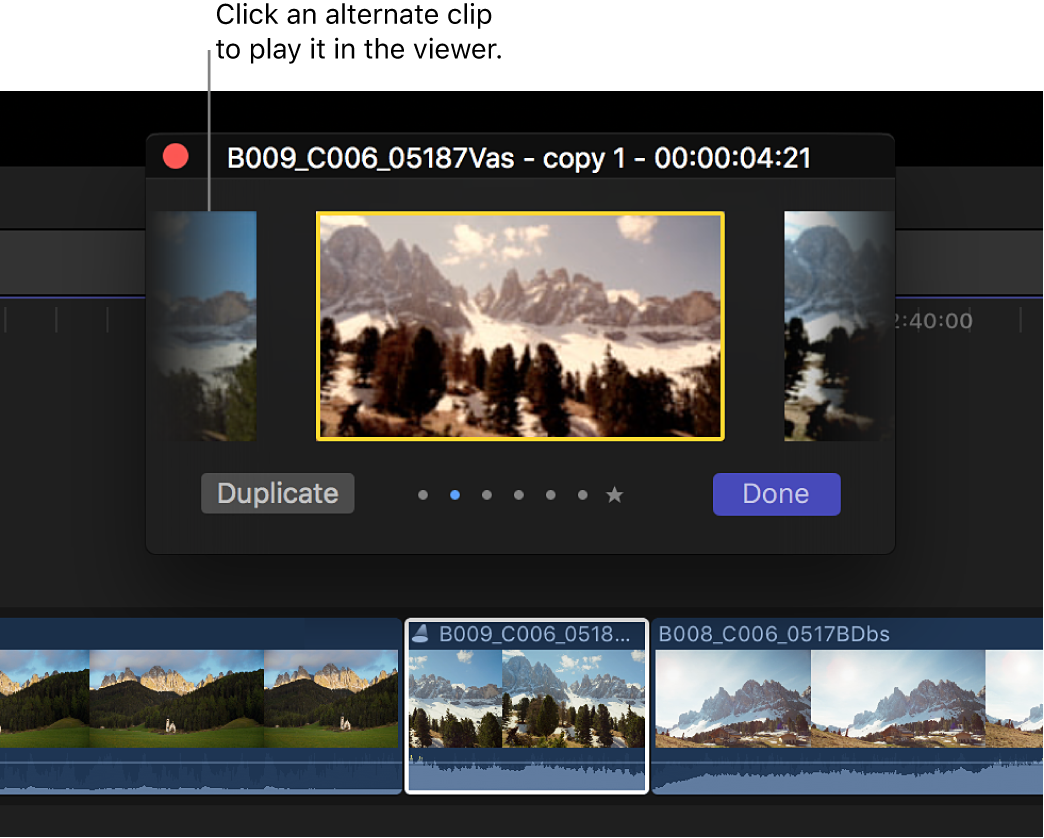Select the highlighted blue dot indicator

(455, 494)
